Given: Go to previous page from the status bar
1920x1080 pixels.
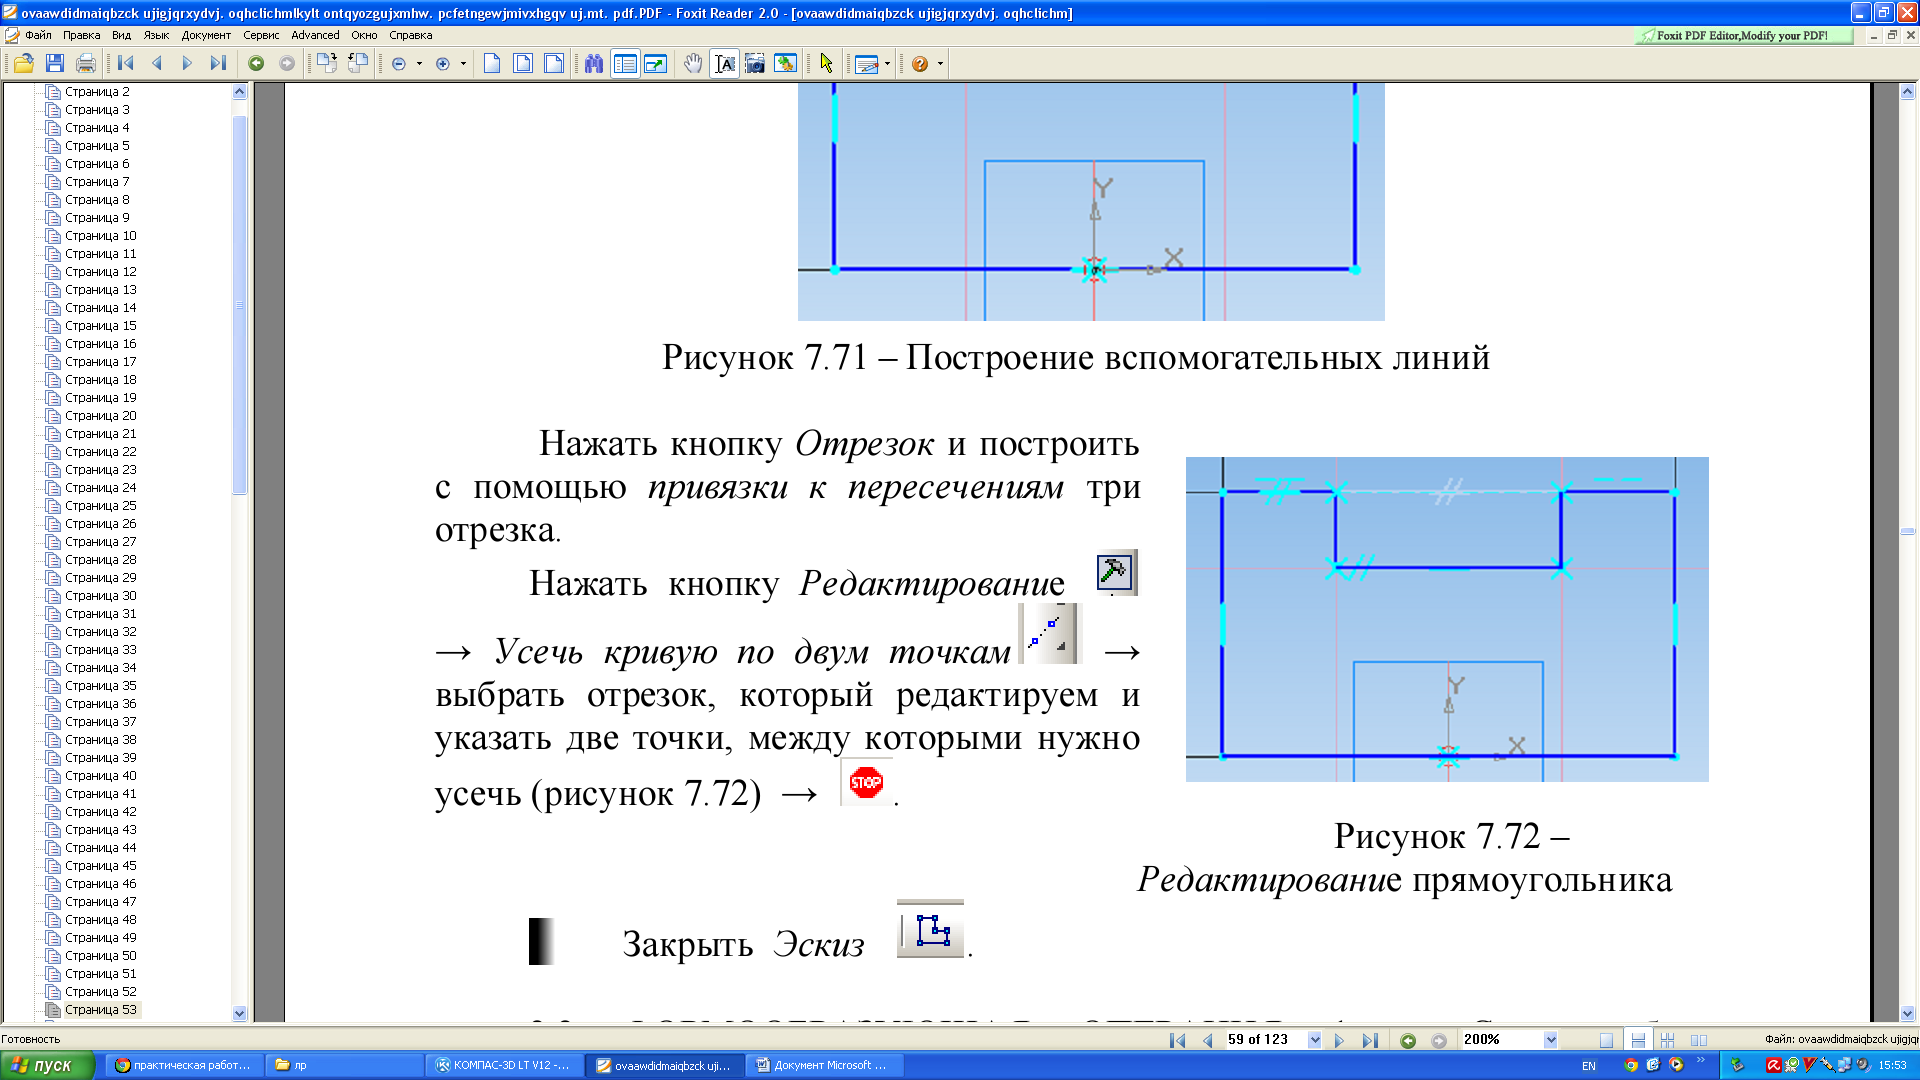Looking at the screenshot, I should click(1208, 1040).
